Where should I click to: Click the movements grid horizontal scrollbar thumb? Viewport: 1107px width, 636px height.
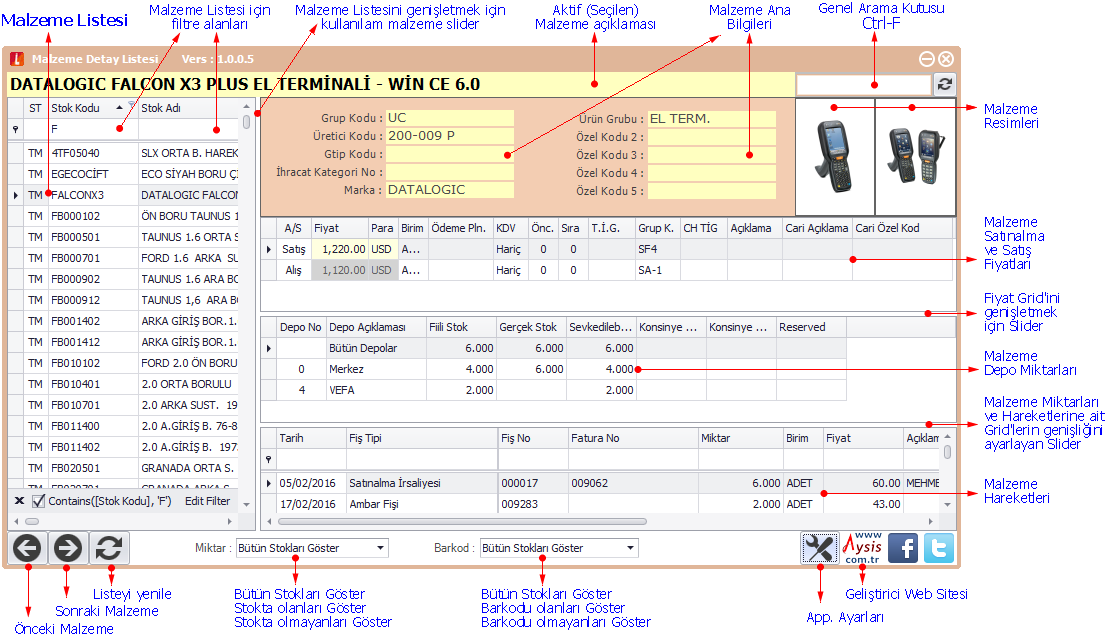(x=462, y=522)
